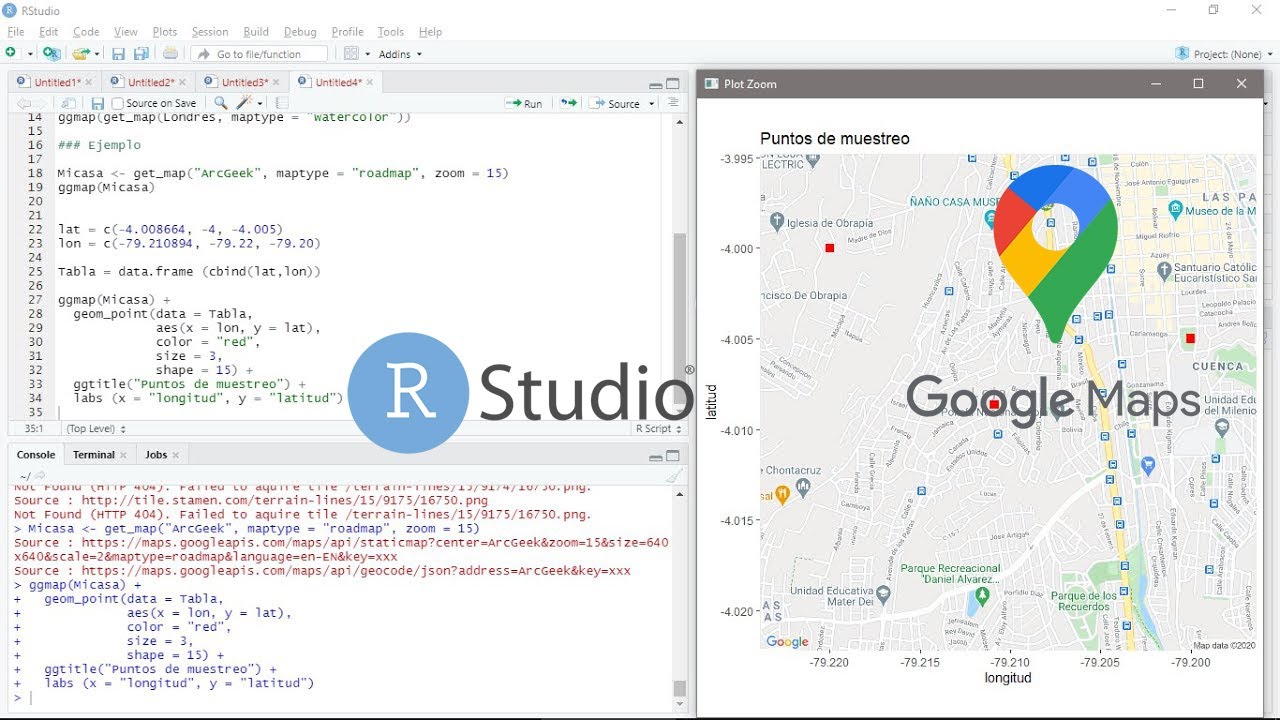Click the Create a project icon

click(x=51, y=53)
